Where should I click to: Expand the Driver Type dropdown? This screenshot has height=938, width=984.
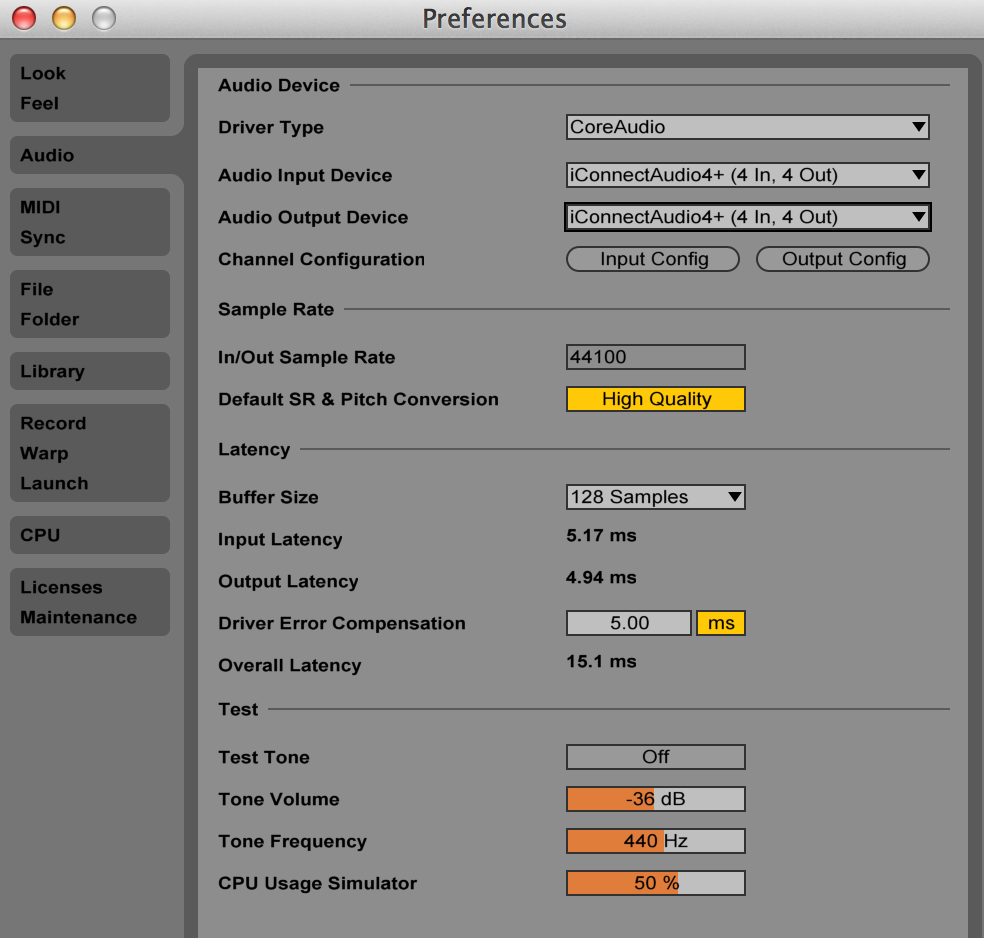tap(747, 127)
